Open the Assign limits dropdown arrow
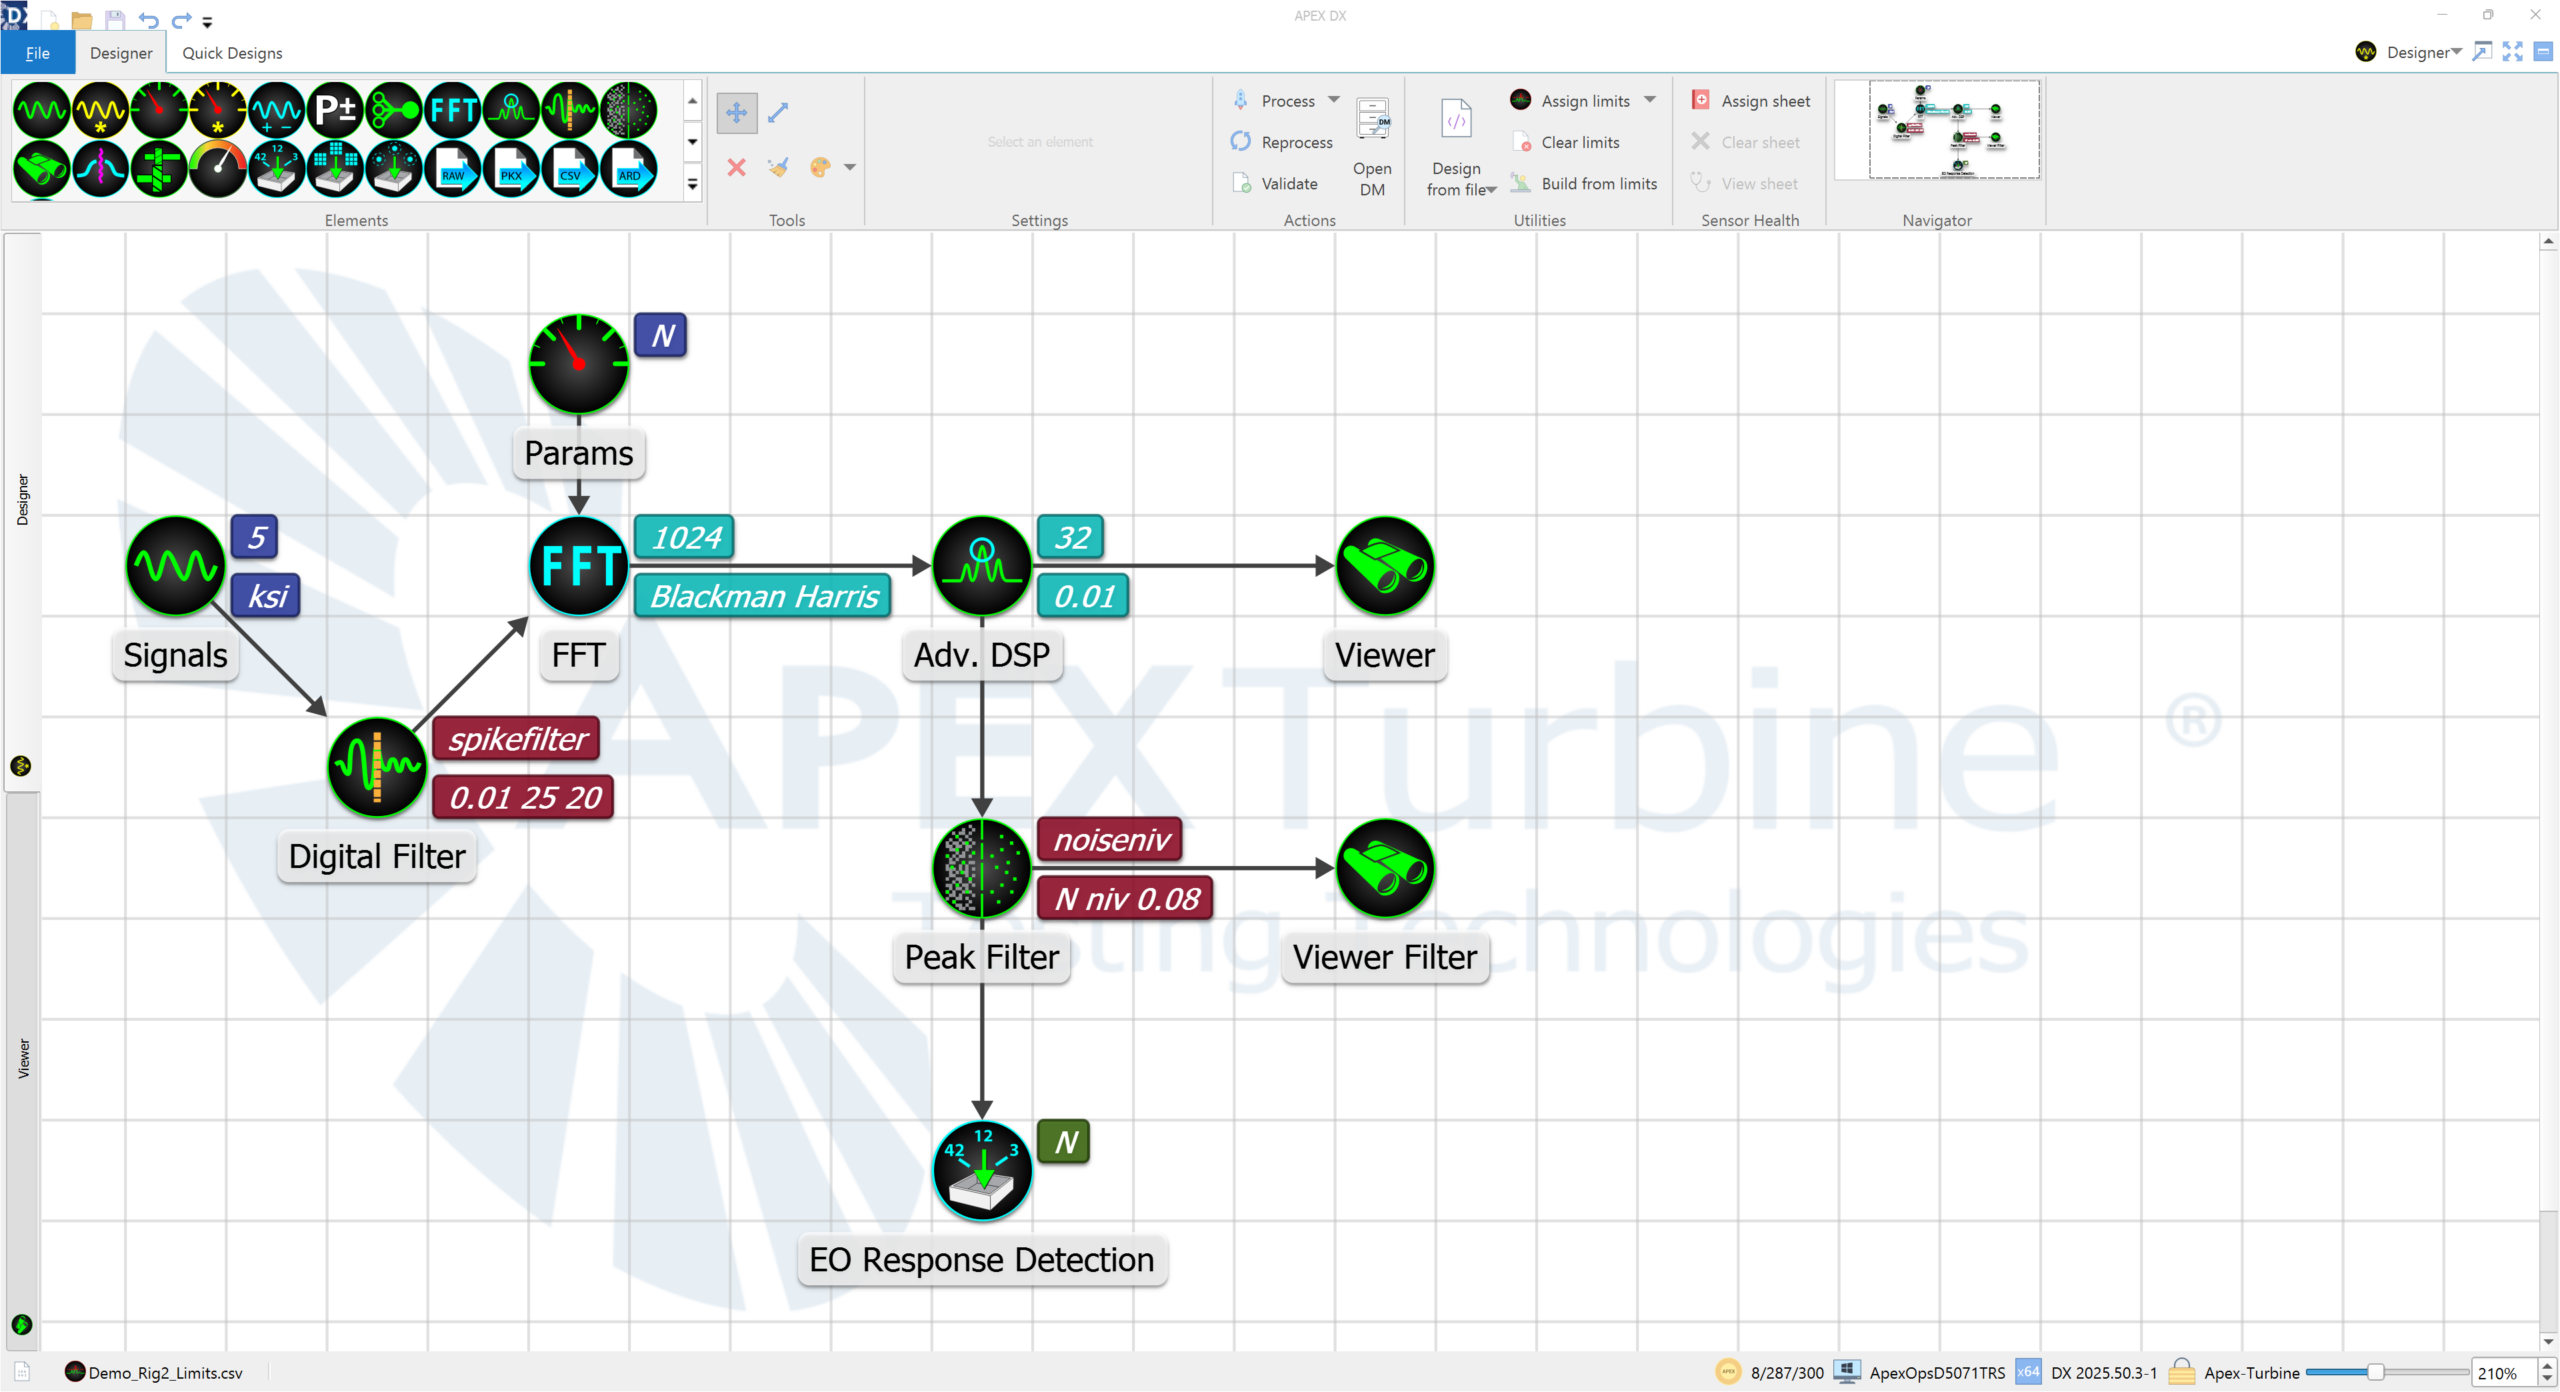The height and width of the screenshot is (1392, 2560). 1650,100
